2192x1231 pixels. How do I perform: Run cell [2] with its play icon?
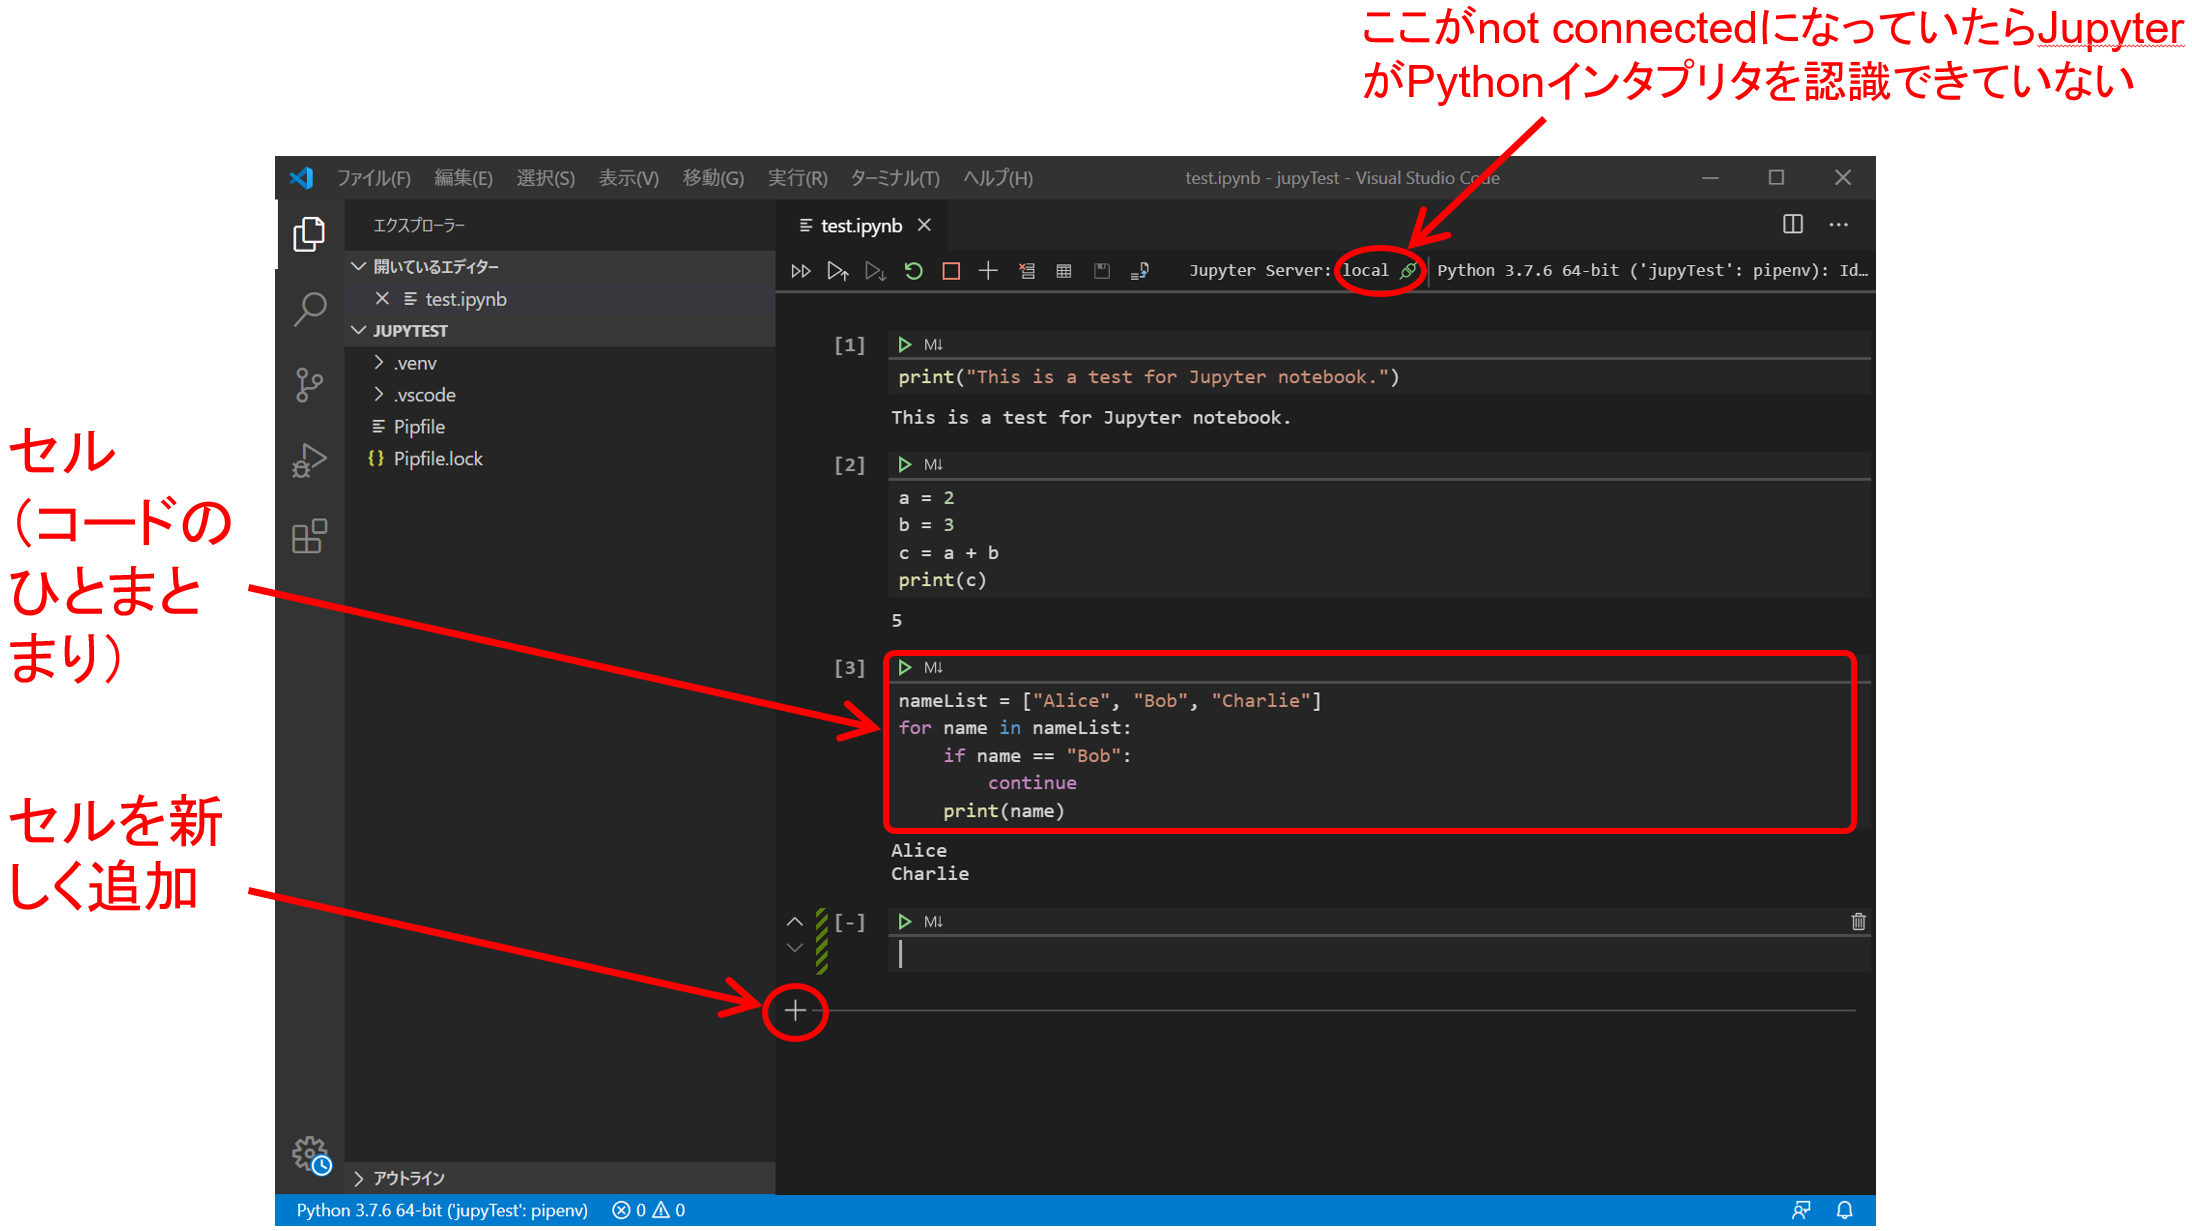pyautogui.click(x=905, y=465)
